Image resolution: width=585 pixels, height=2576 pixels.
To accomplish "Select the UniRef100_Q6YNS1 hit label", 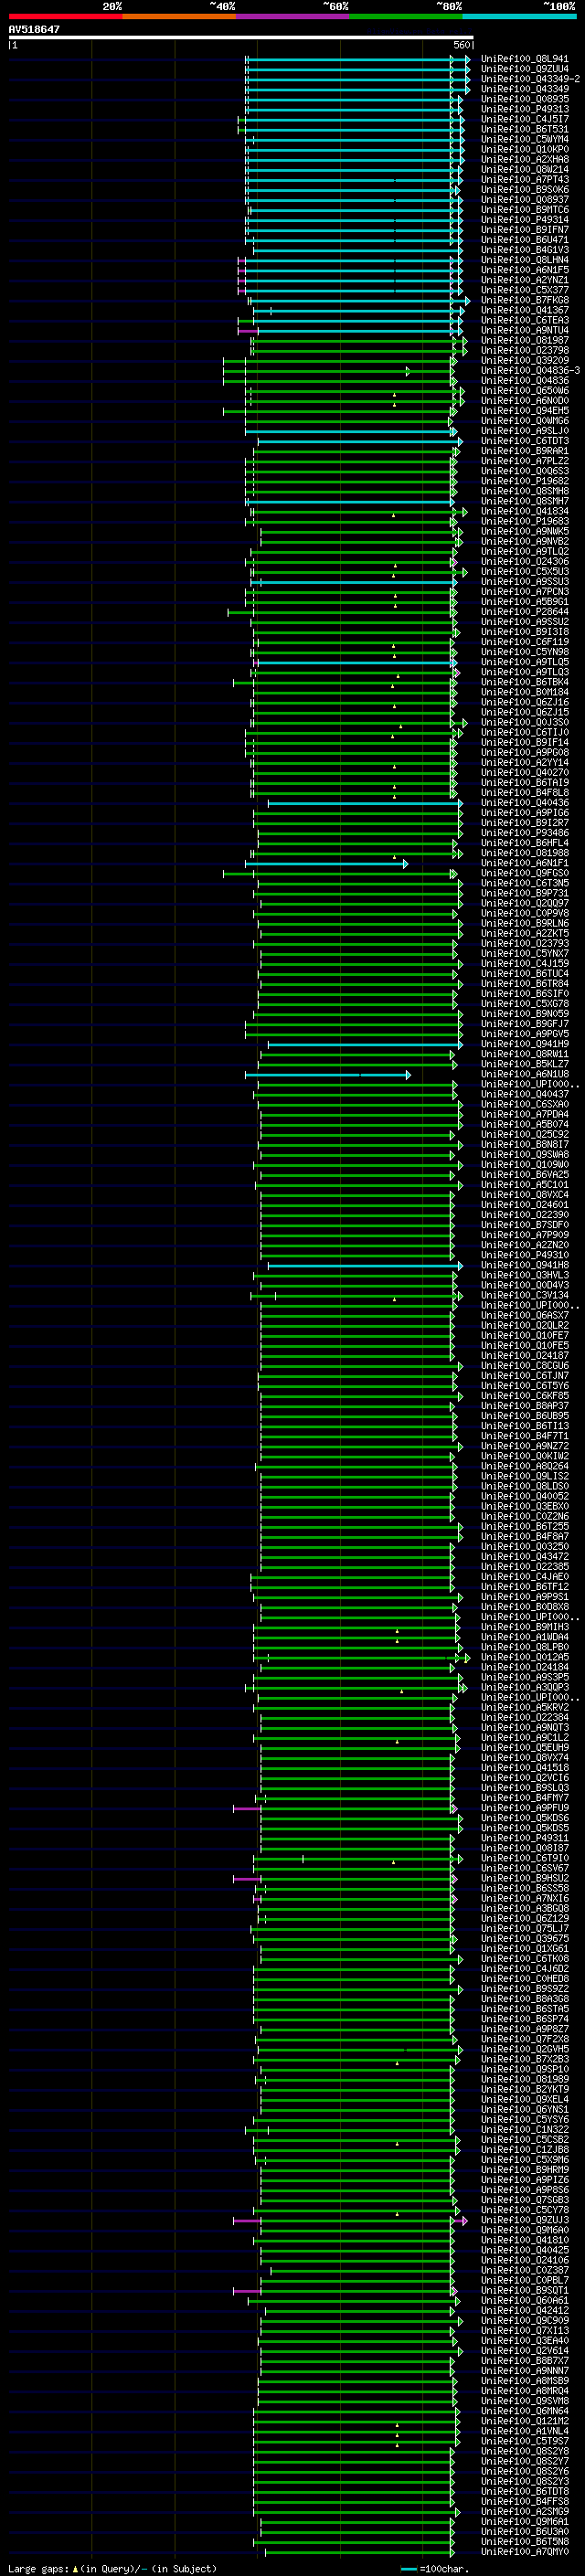I will point(525,2109).
